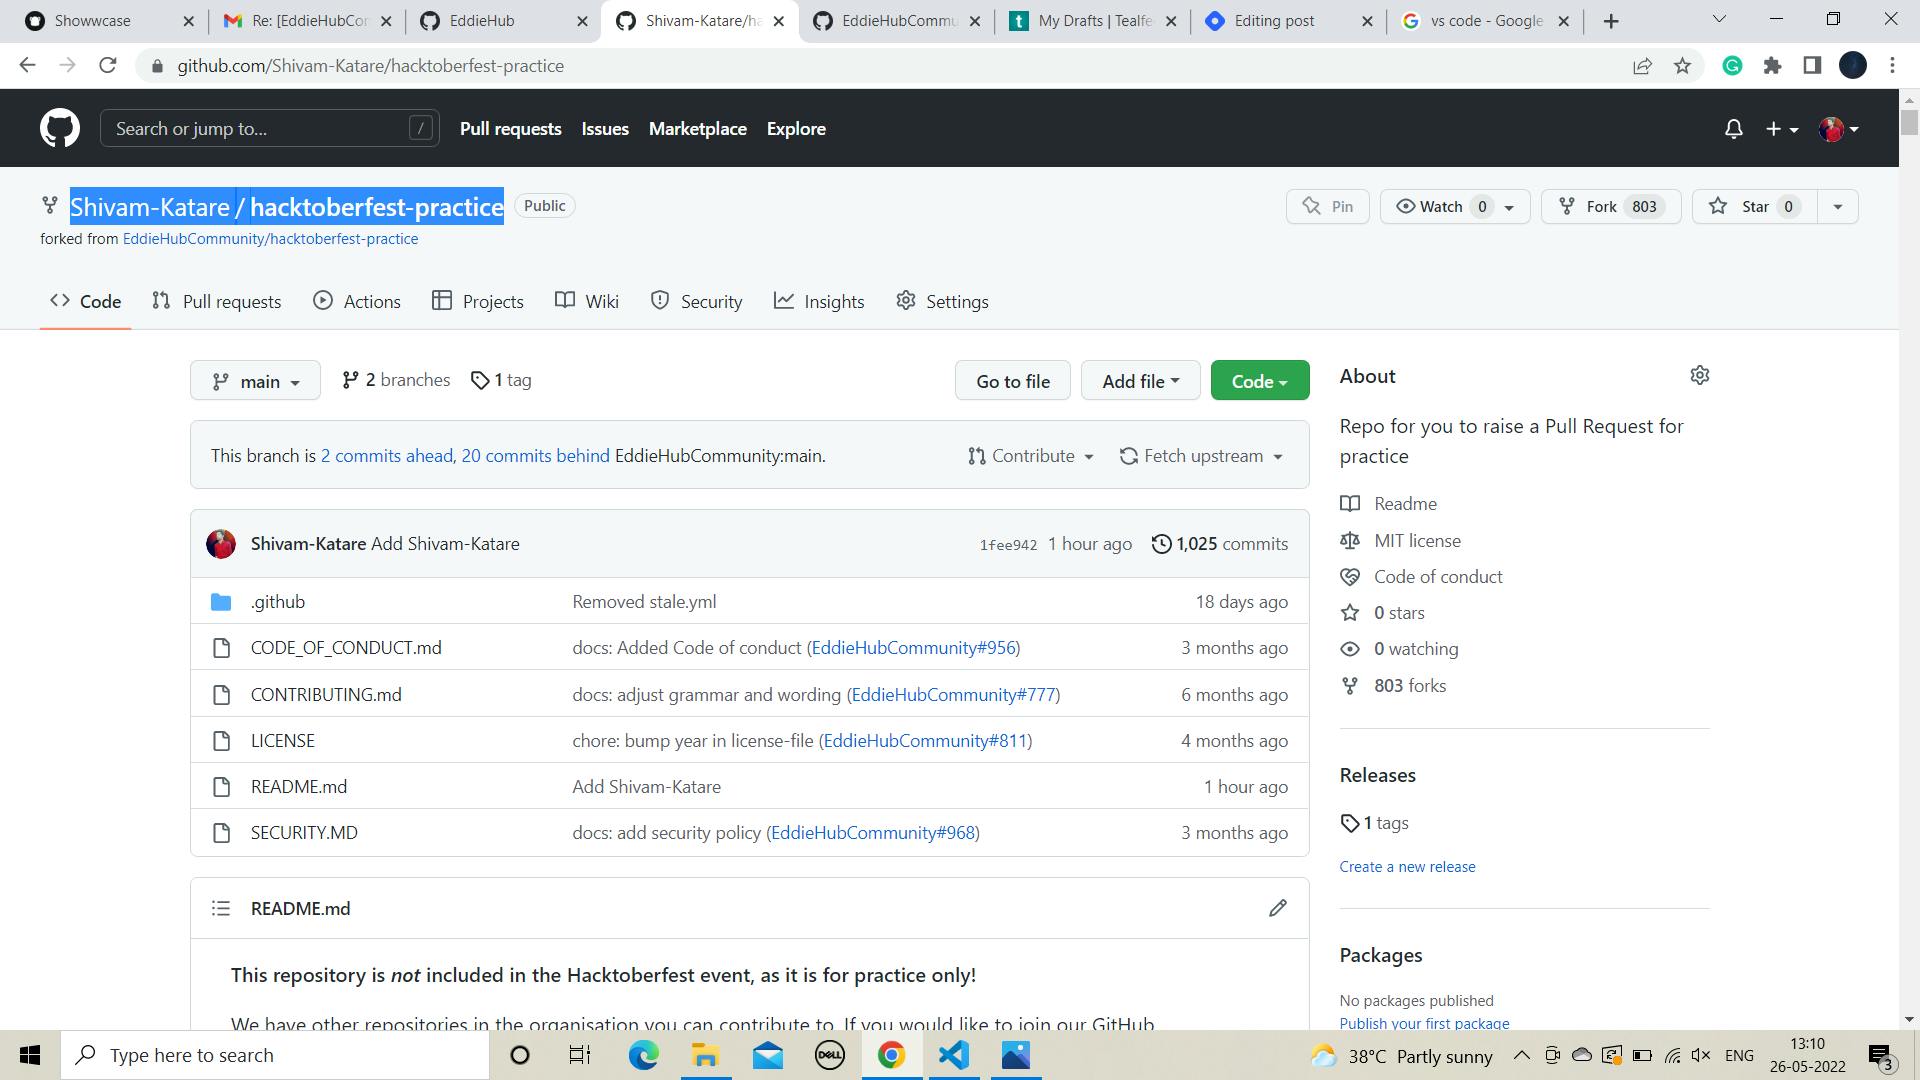Open the CONTRIBUTING.md file
Screen dimensions: 1920x1080
(x=326, y=695)
